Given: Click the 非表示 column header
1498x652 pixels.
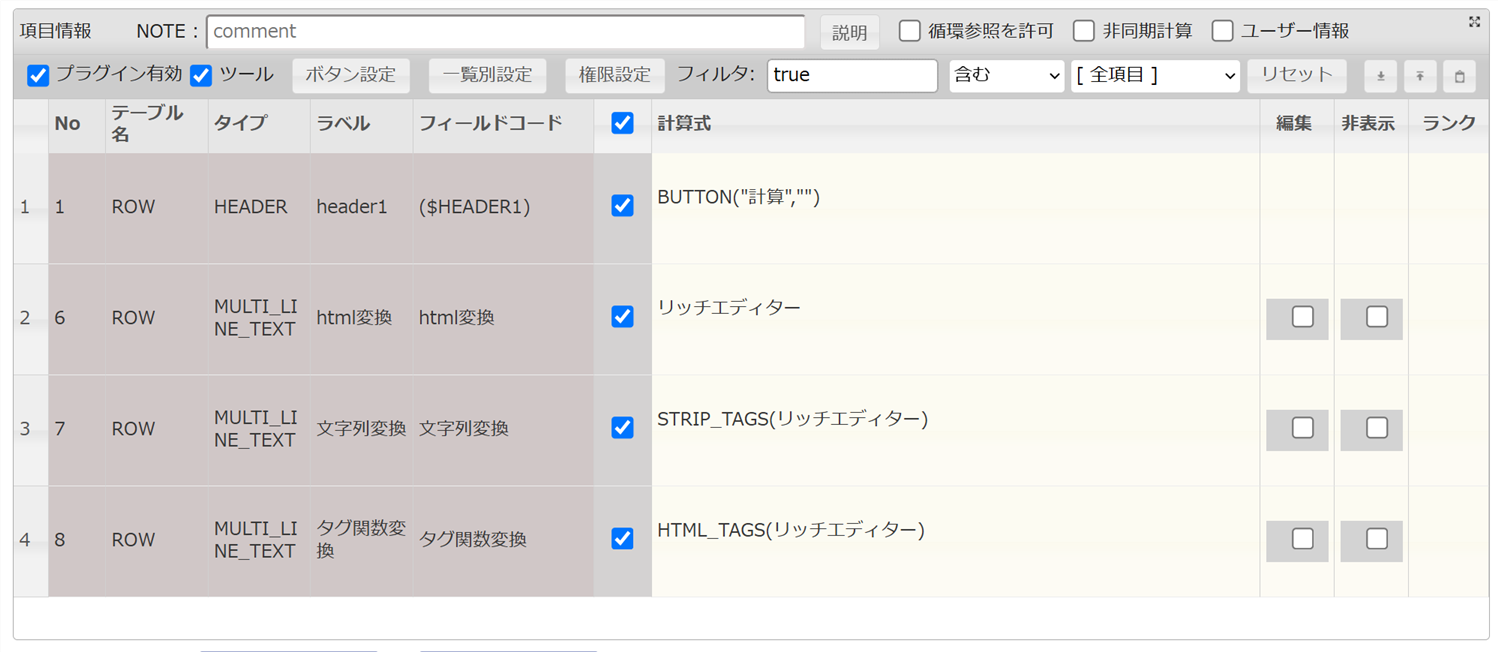Looking at the screenshot, I should coord(1371,125).
